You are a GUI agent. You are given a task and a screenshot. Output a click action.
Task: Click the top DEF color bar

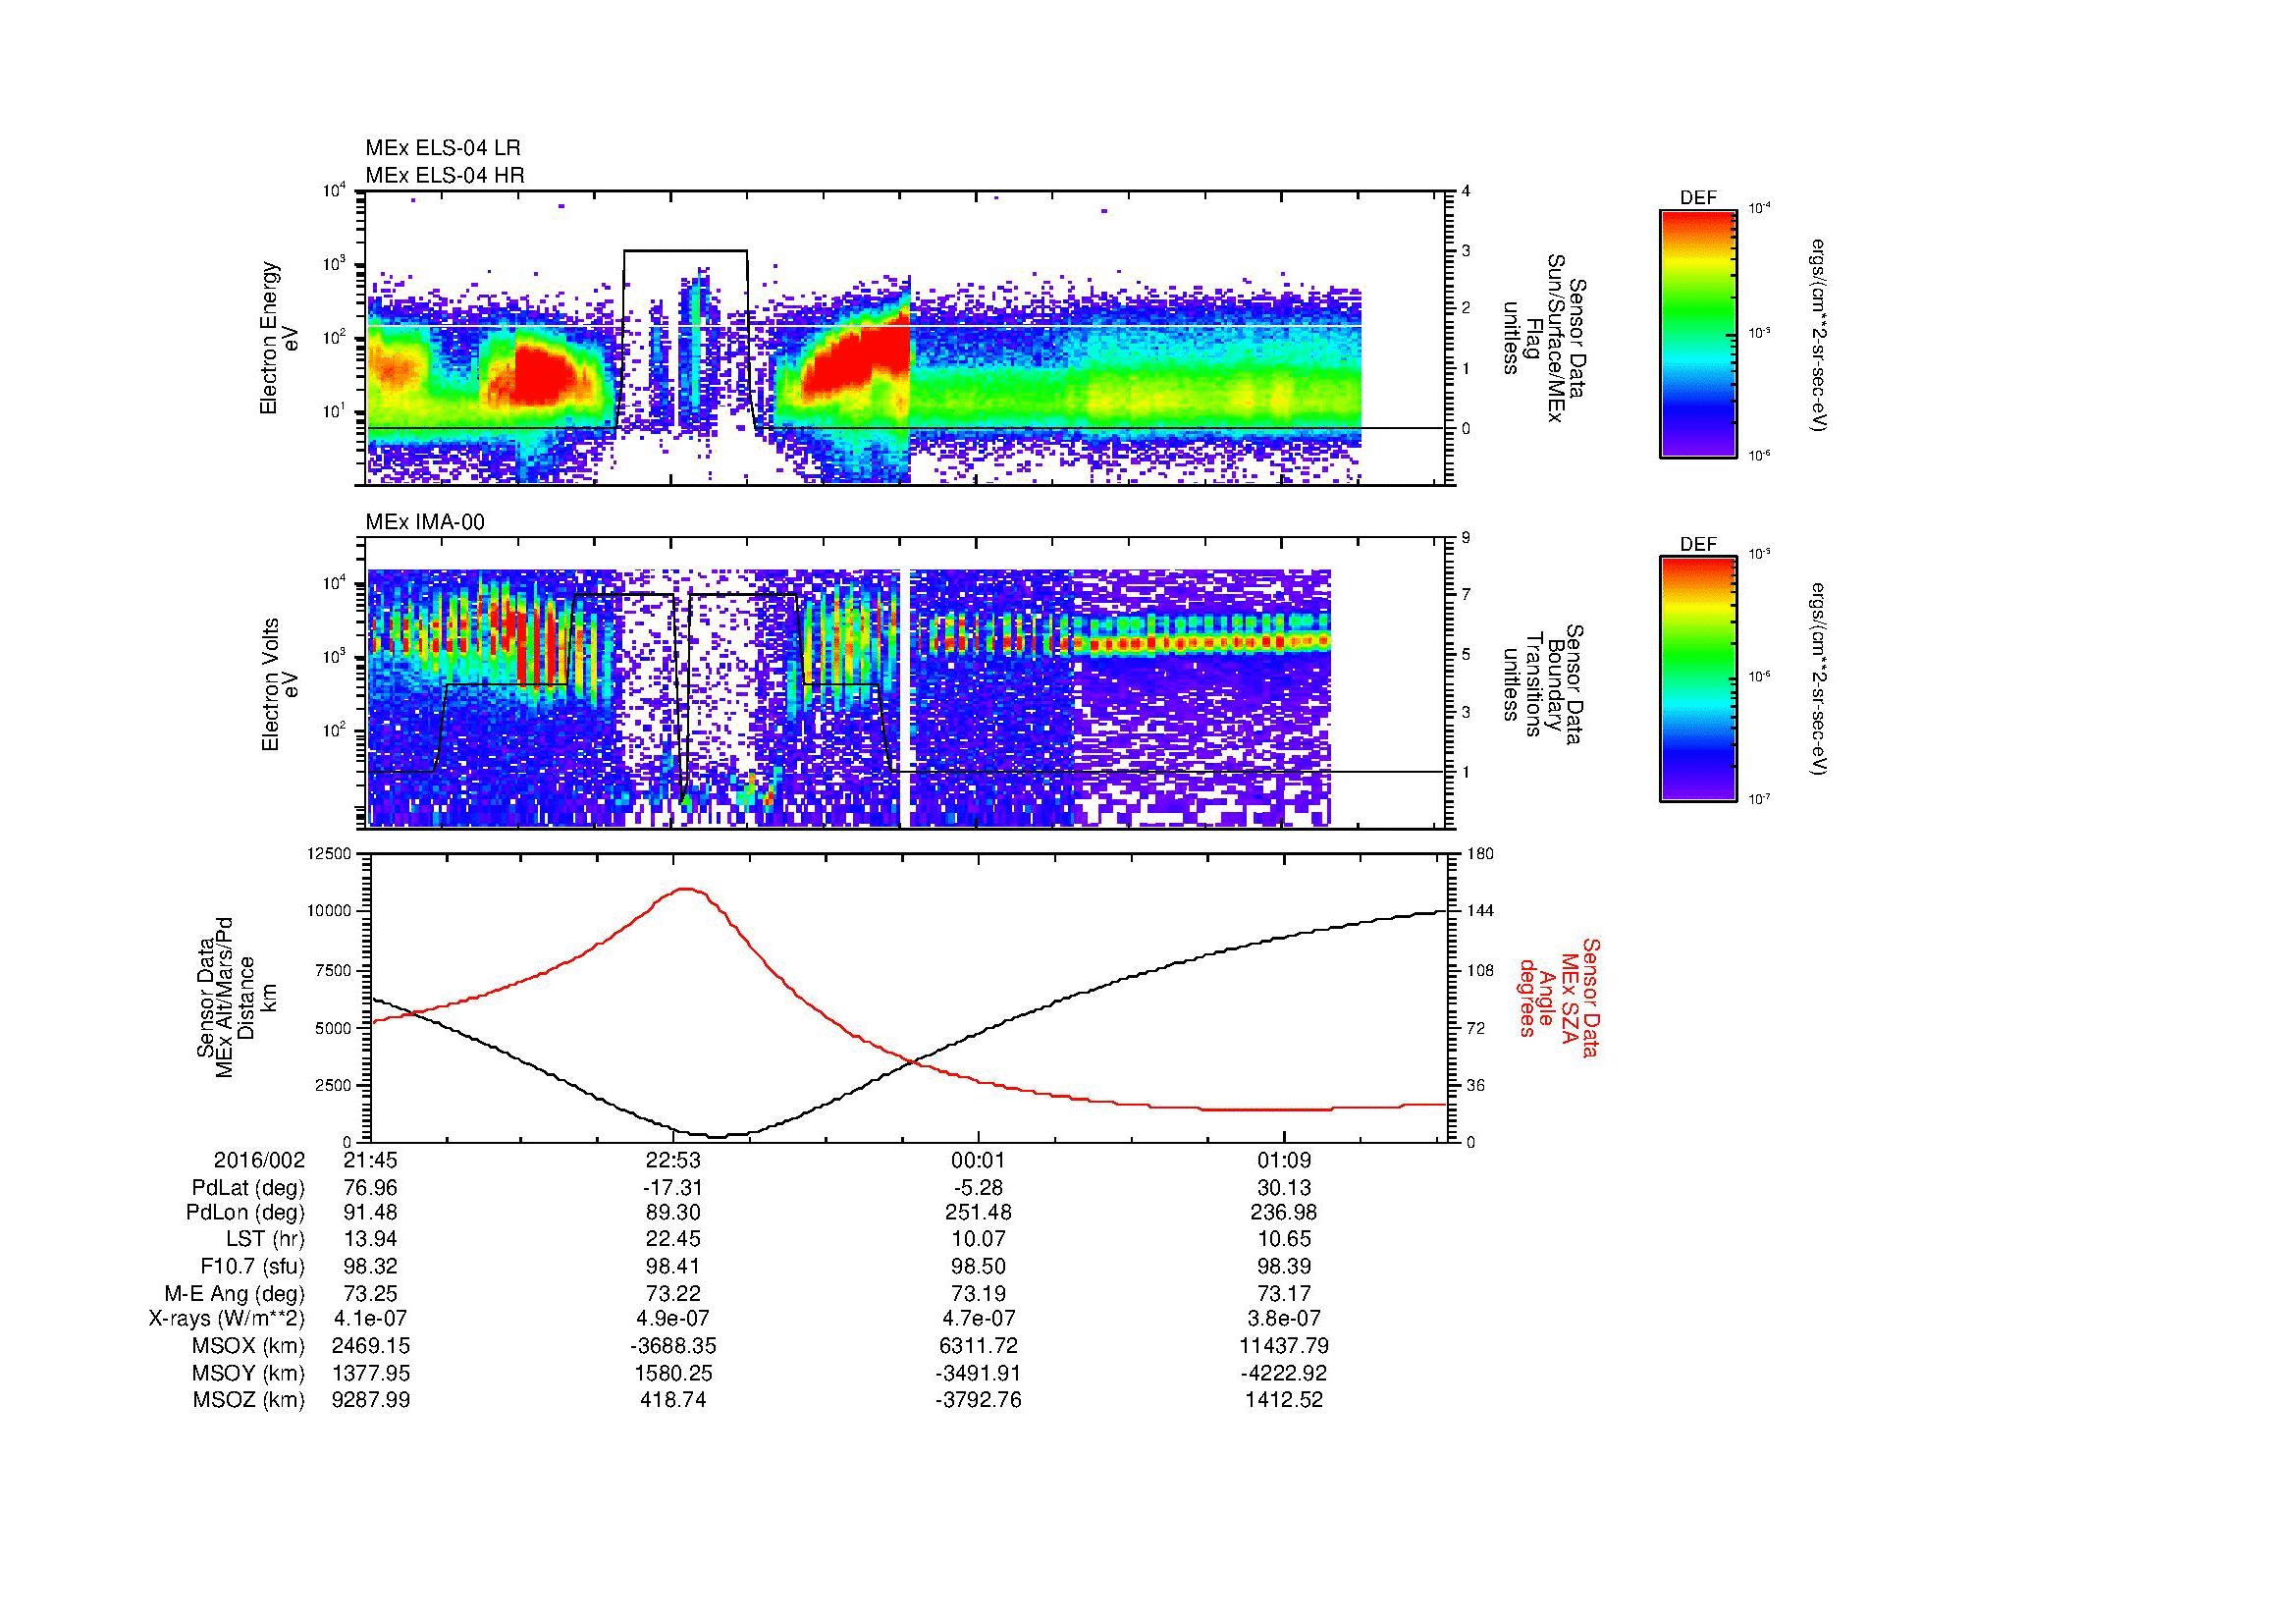pos(1698,333)
